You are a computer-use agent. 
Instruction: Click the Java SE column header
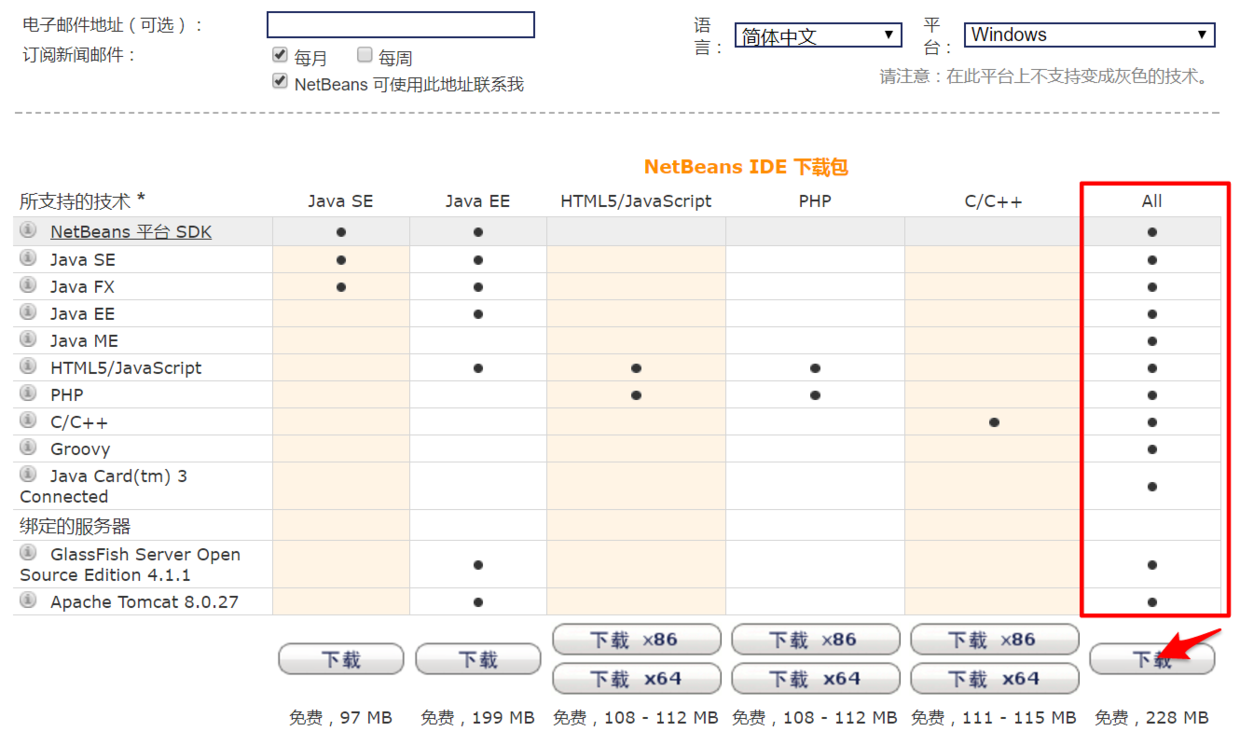[x=340, y=201]
